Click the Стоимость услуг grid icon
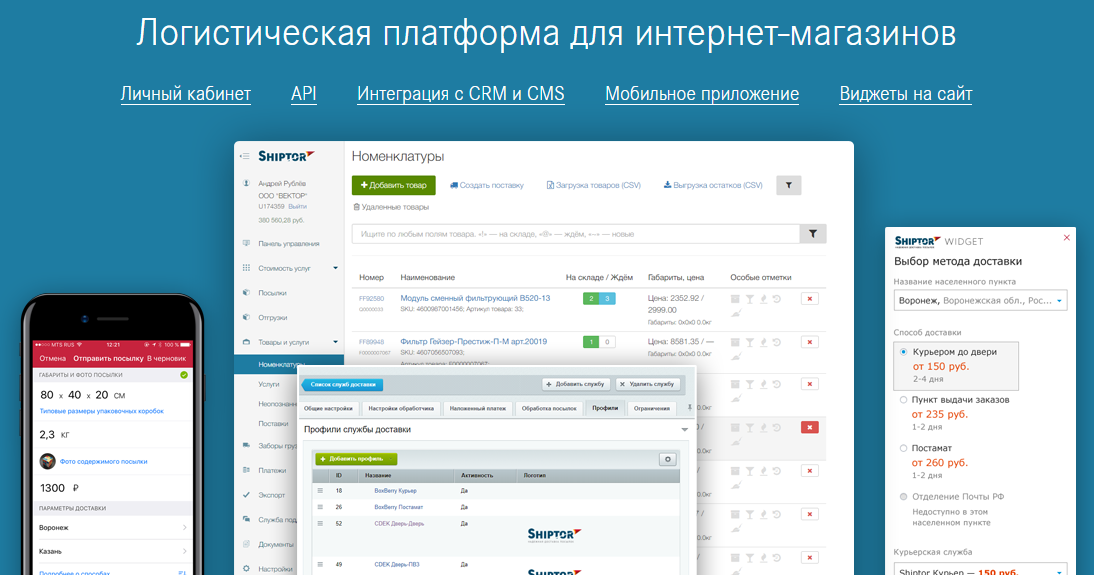This screenshot has height=577, width=1094. [x=246, y=268]
